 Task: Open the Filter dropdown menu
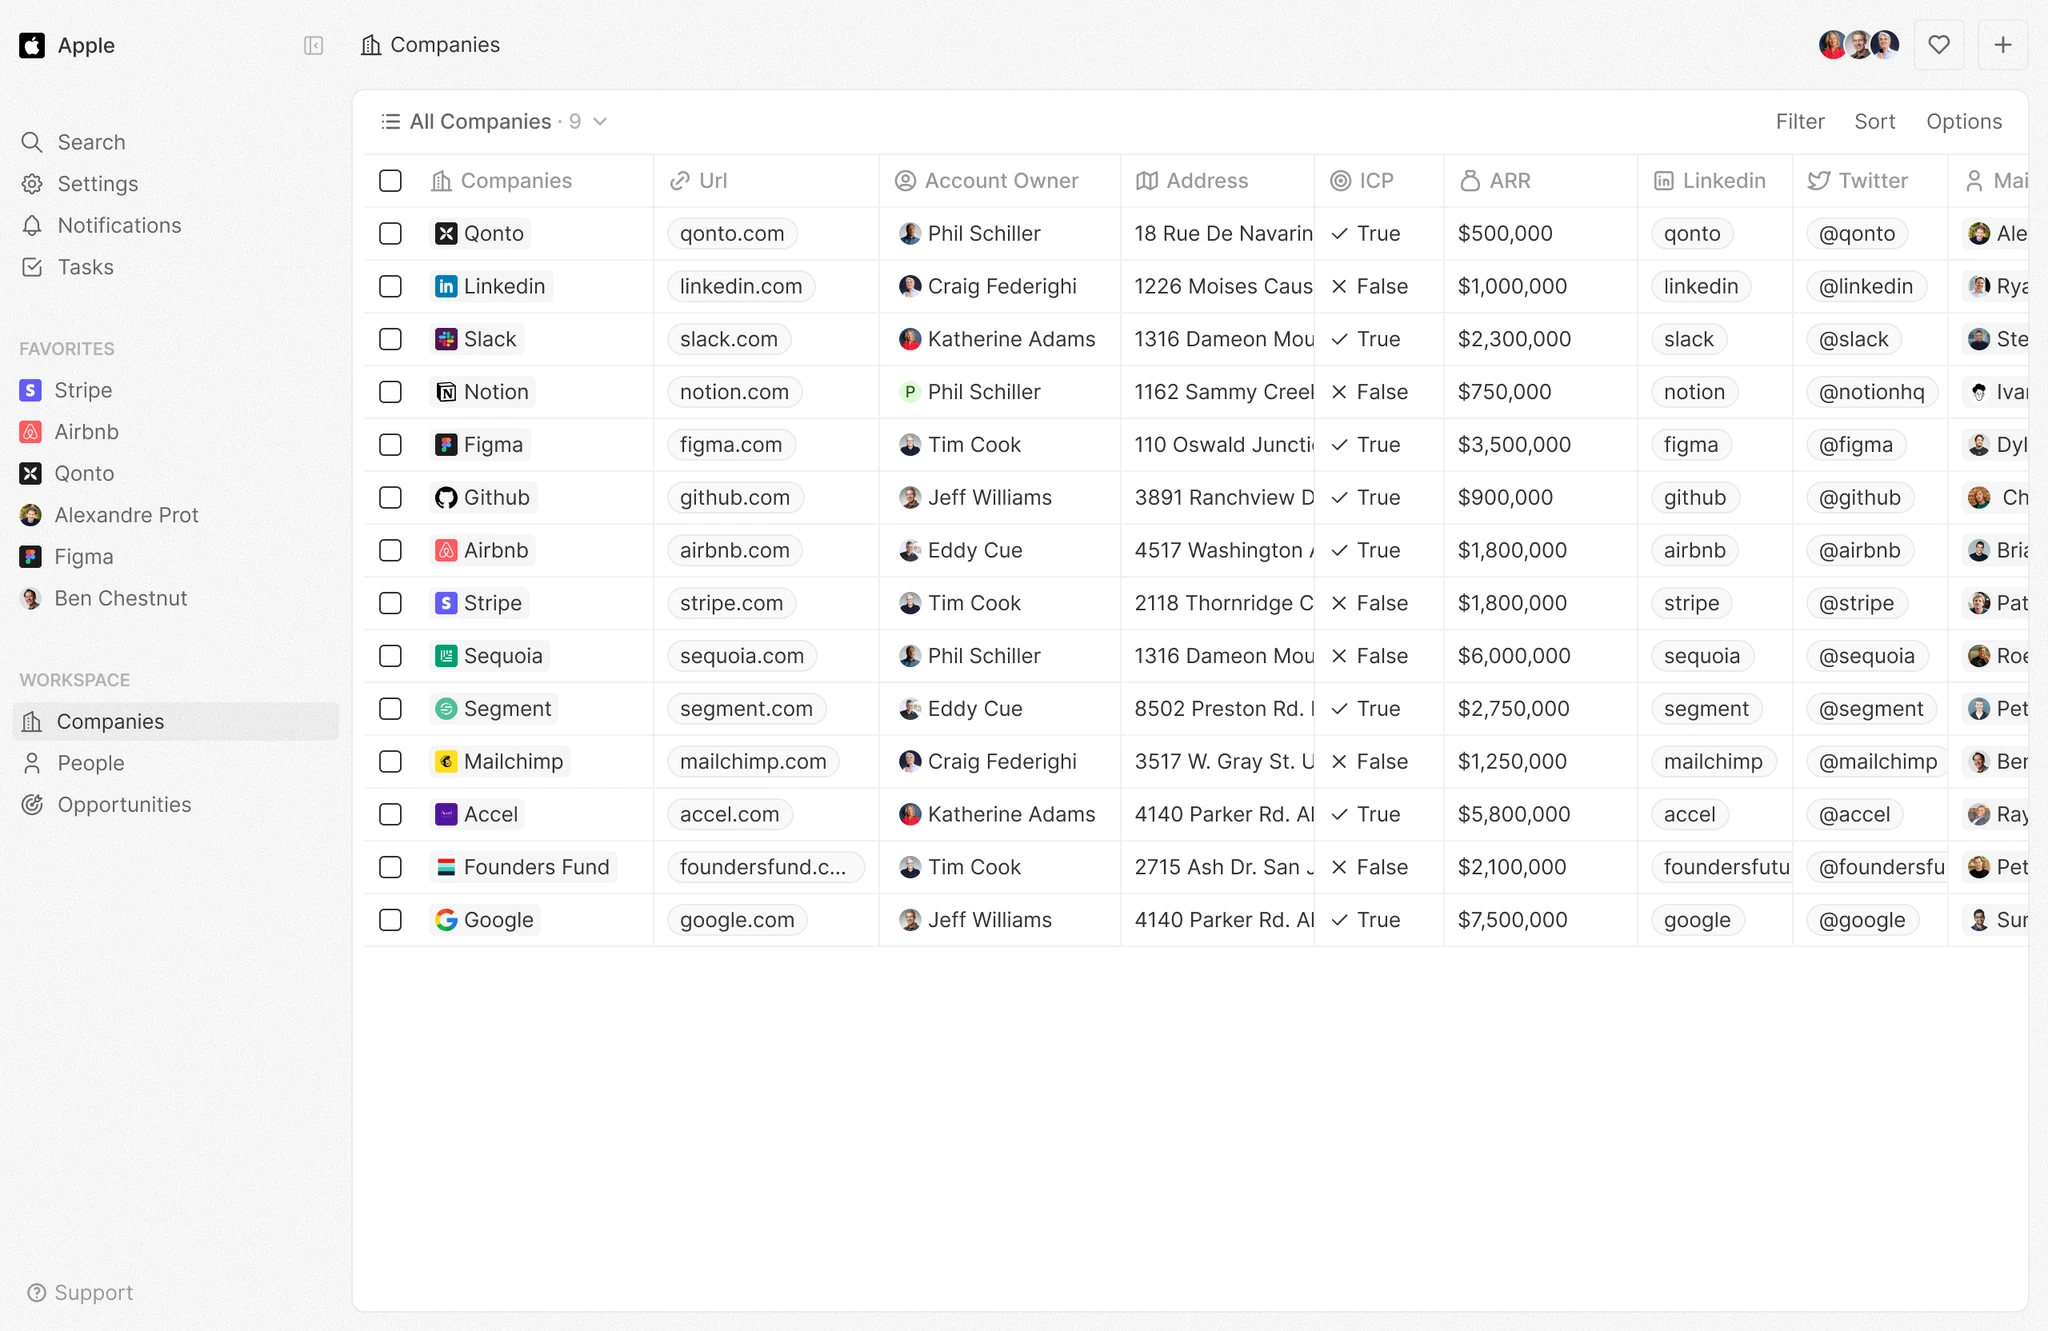(x=1800, y=121)
